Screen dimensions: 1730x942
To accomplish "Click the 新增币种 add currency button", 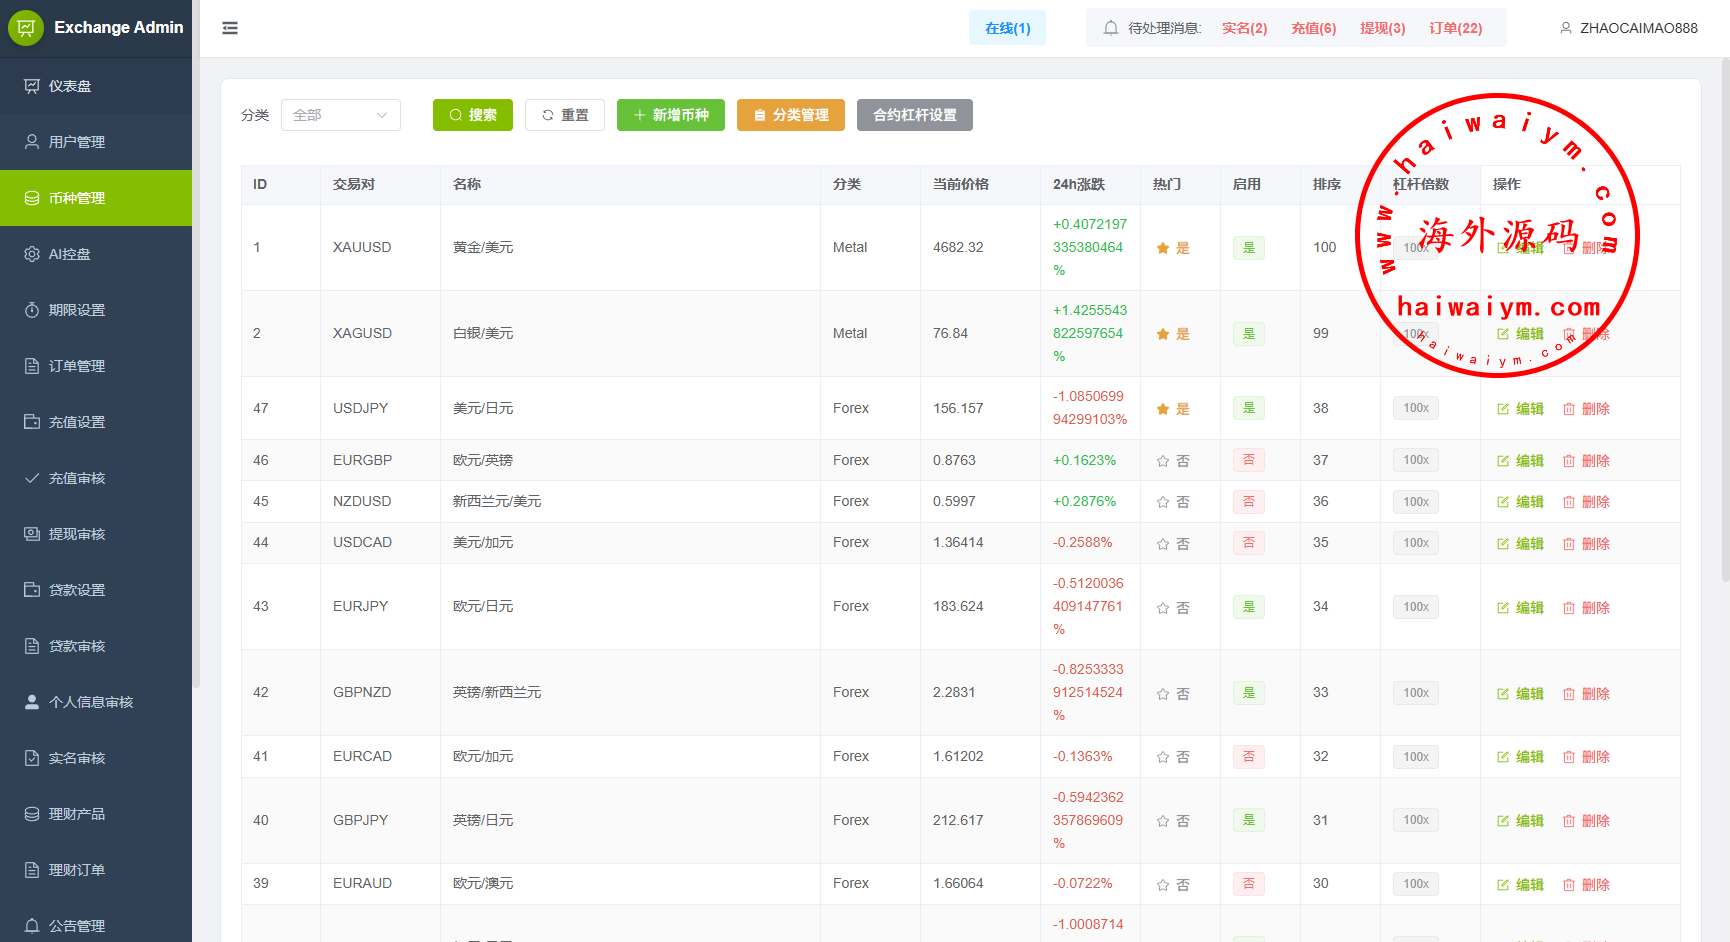I will (671, 115).
